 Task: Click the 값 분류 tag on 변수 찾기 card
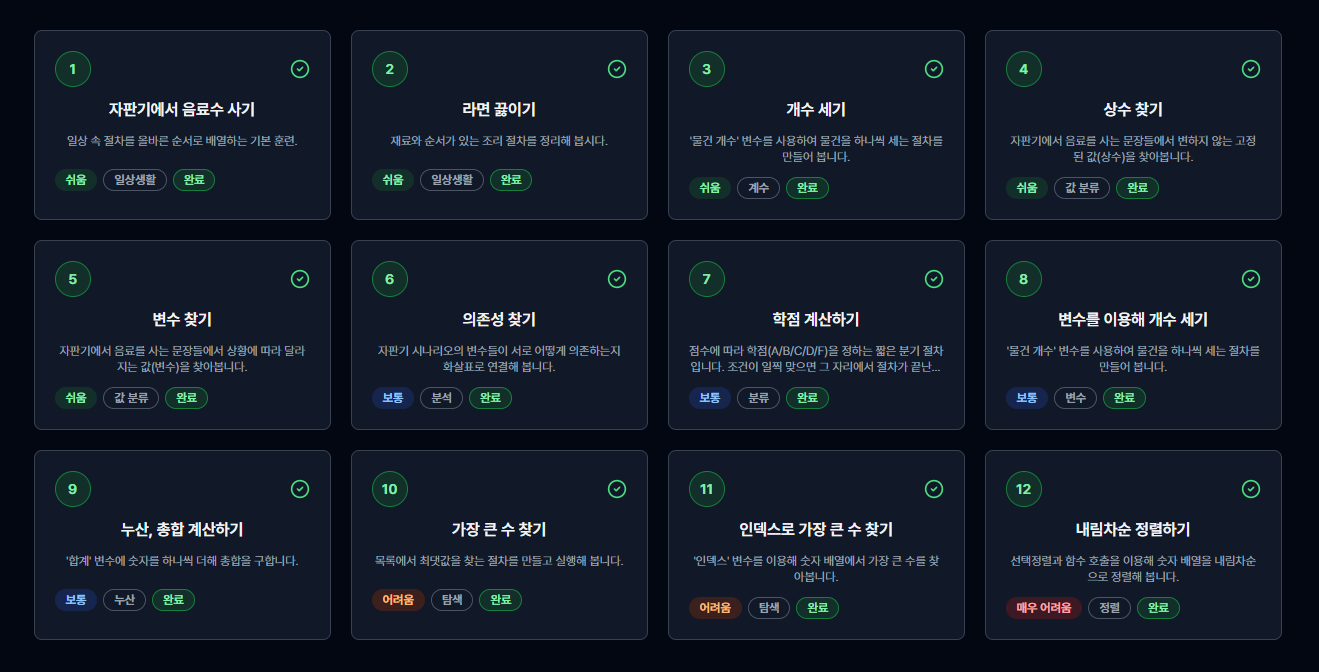pos(131,398)
